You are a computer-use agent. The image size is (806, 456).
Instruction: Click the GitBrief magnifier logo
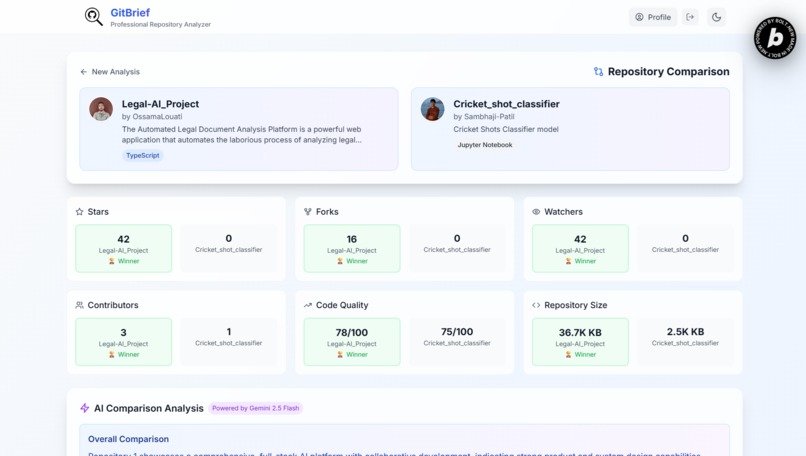[94, 16]
